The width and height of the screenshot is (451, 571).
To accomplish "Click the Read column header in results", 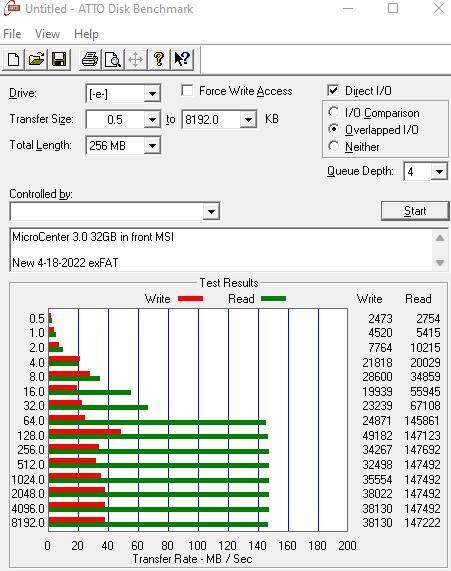I will click(x=418, y=299).
